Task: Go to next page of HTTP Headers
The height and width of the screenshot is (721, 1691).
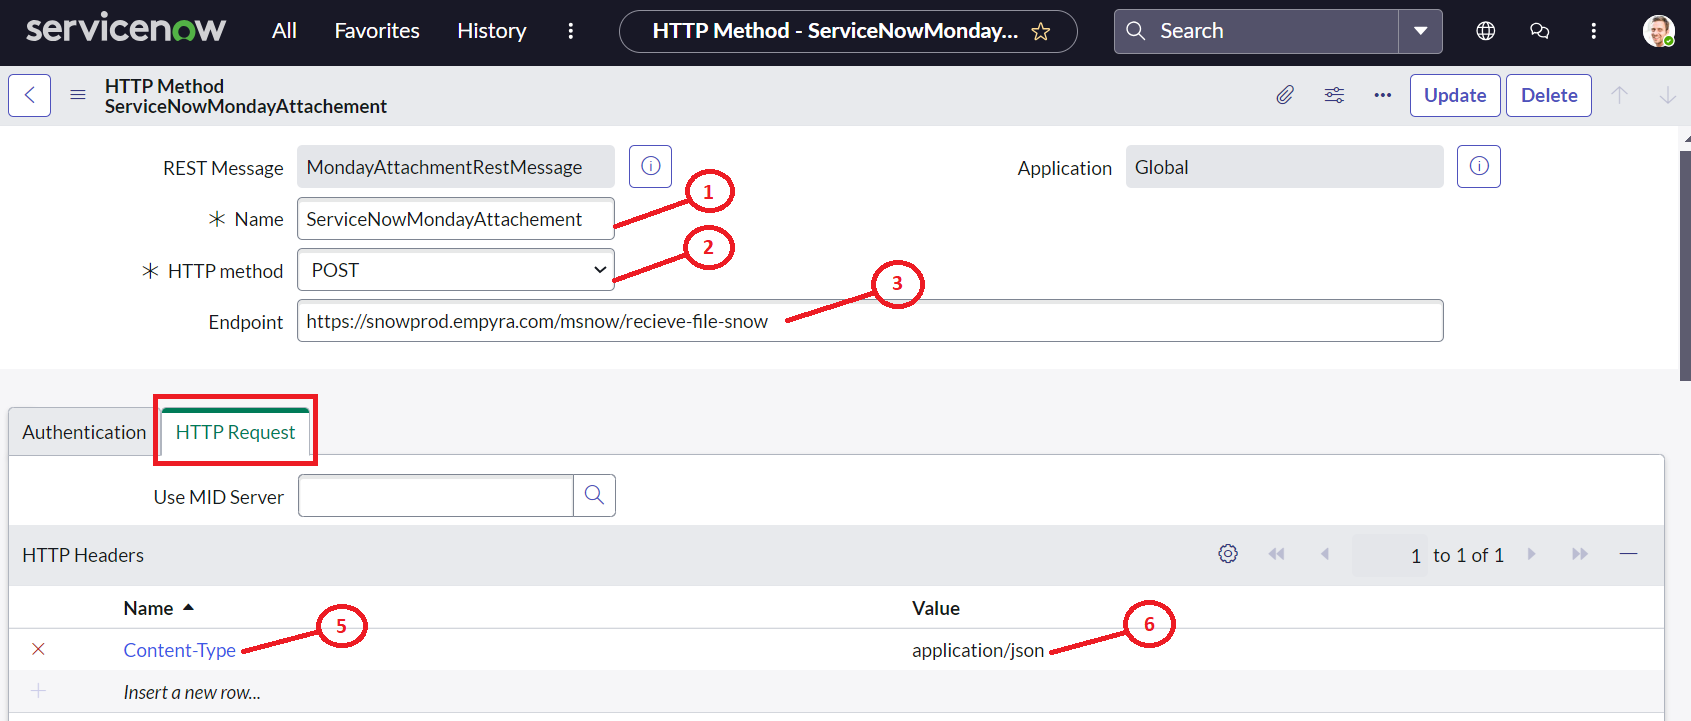Action: click(1531, 554)
